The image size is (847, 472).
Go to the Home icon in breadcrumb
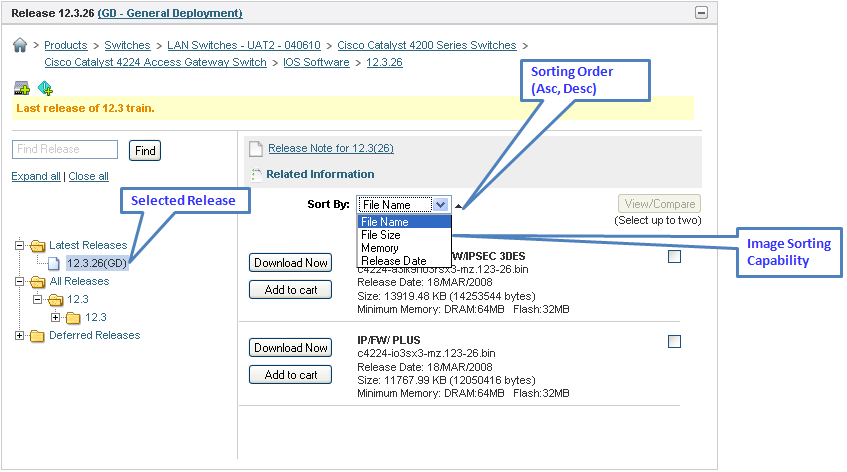(20, 45)
